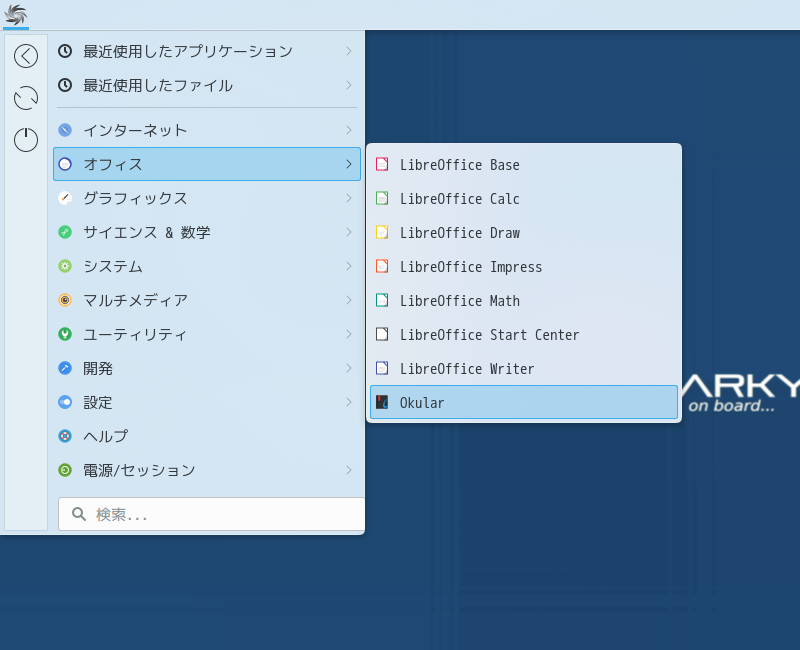Click the circular arrows restart icon
The image size is (800, 650).
(26, 98)
